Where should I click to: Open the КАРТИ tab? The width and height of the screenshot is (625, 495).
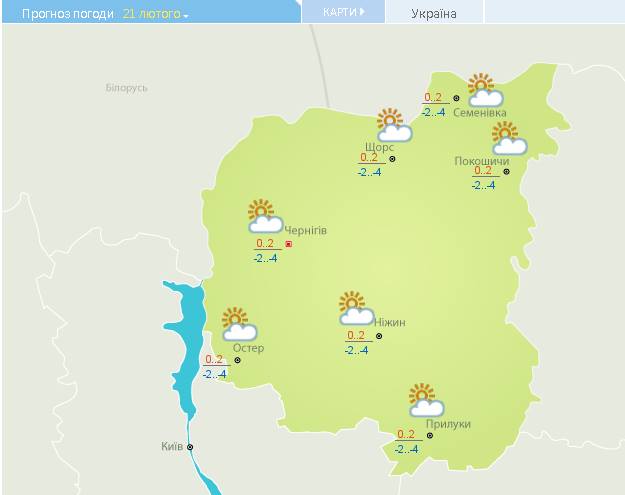(343, 12)
